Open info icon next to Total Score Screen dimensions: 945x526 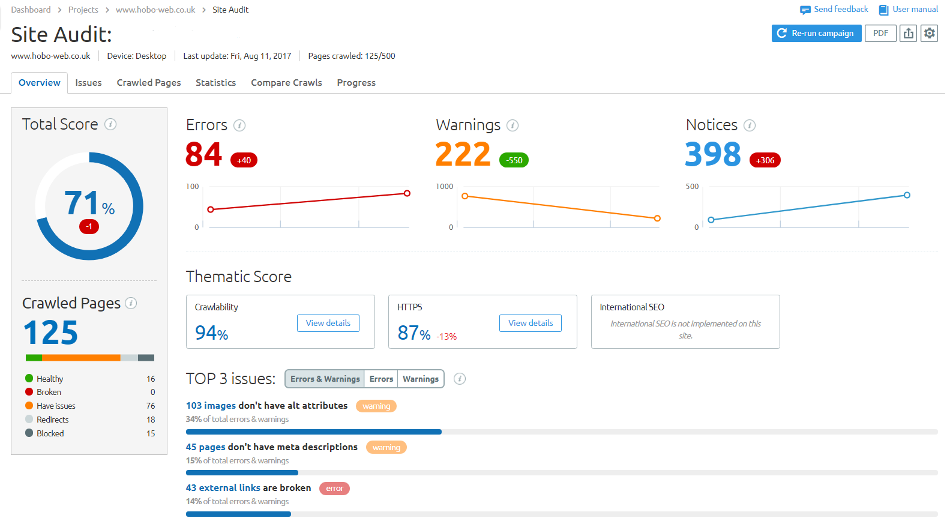click(110, 125)
